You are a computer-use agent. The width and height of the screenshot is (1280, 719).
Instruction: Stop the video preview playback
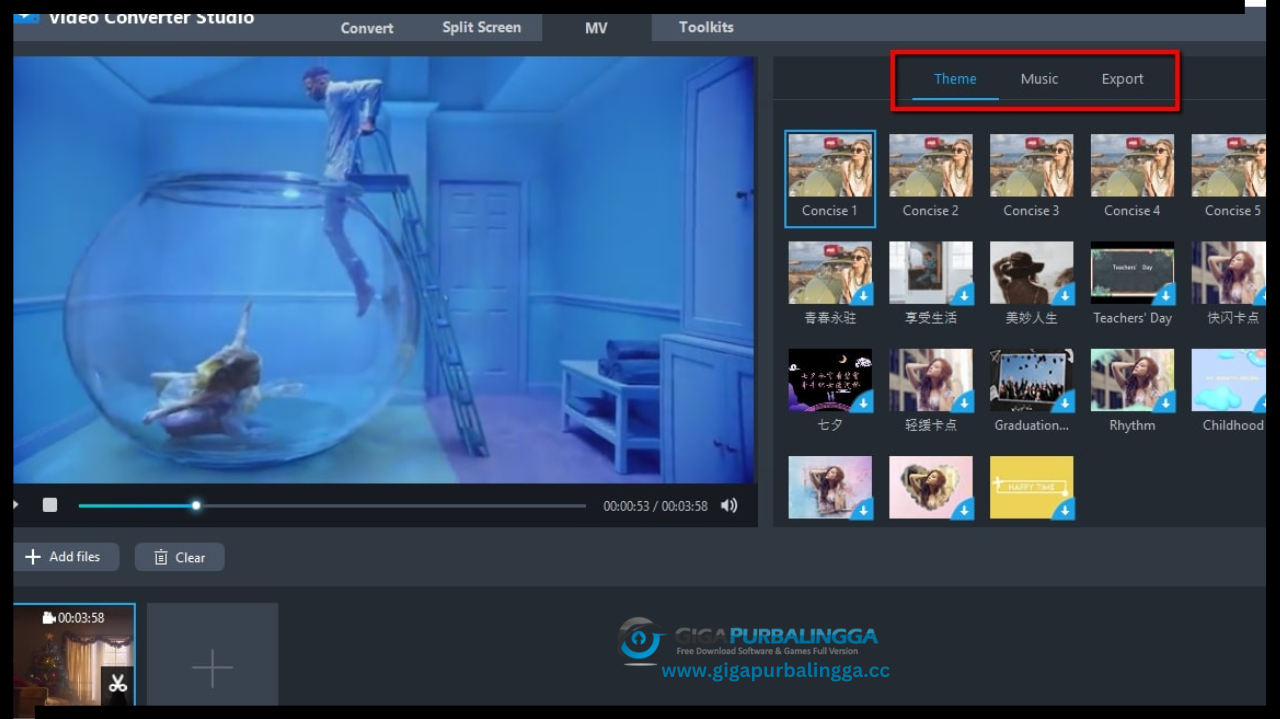tap(50, 505)
